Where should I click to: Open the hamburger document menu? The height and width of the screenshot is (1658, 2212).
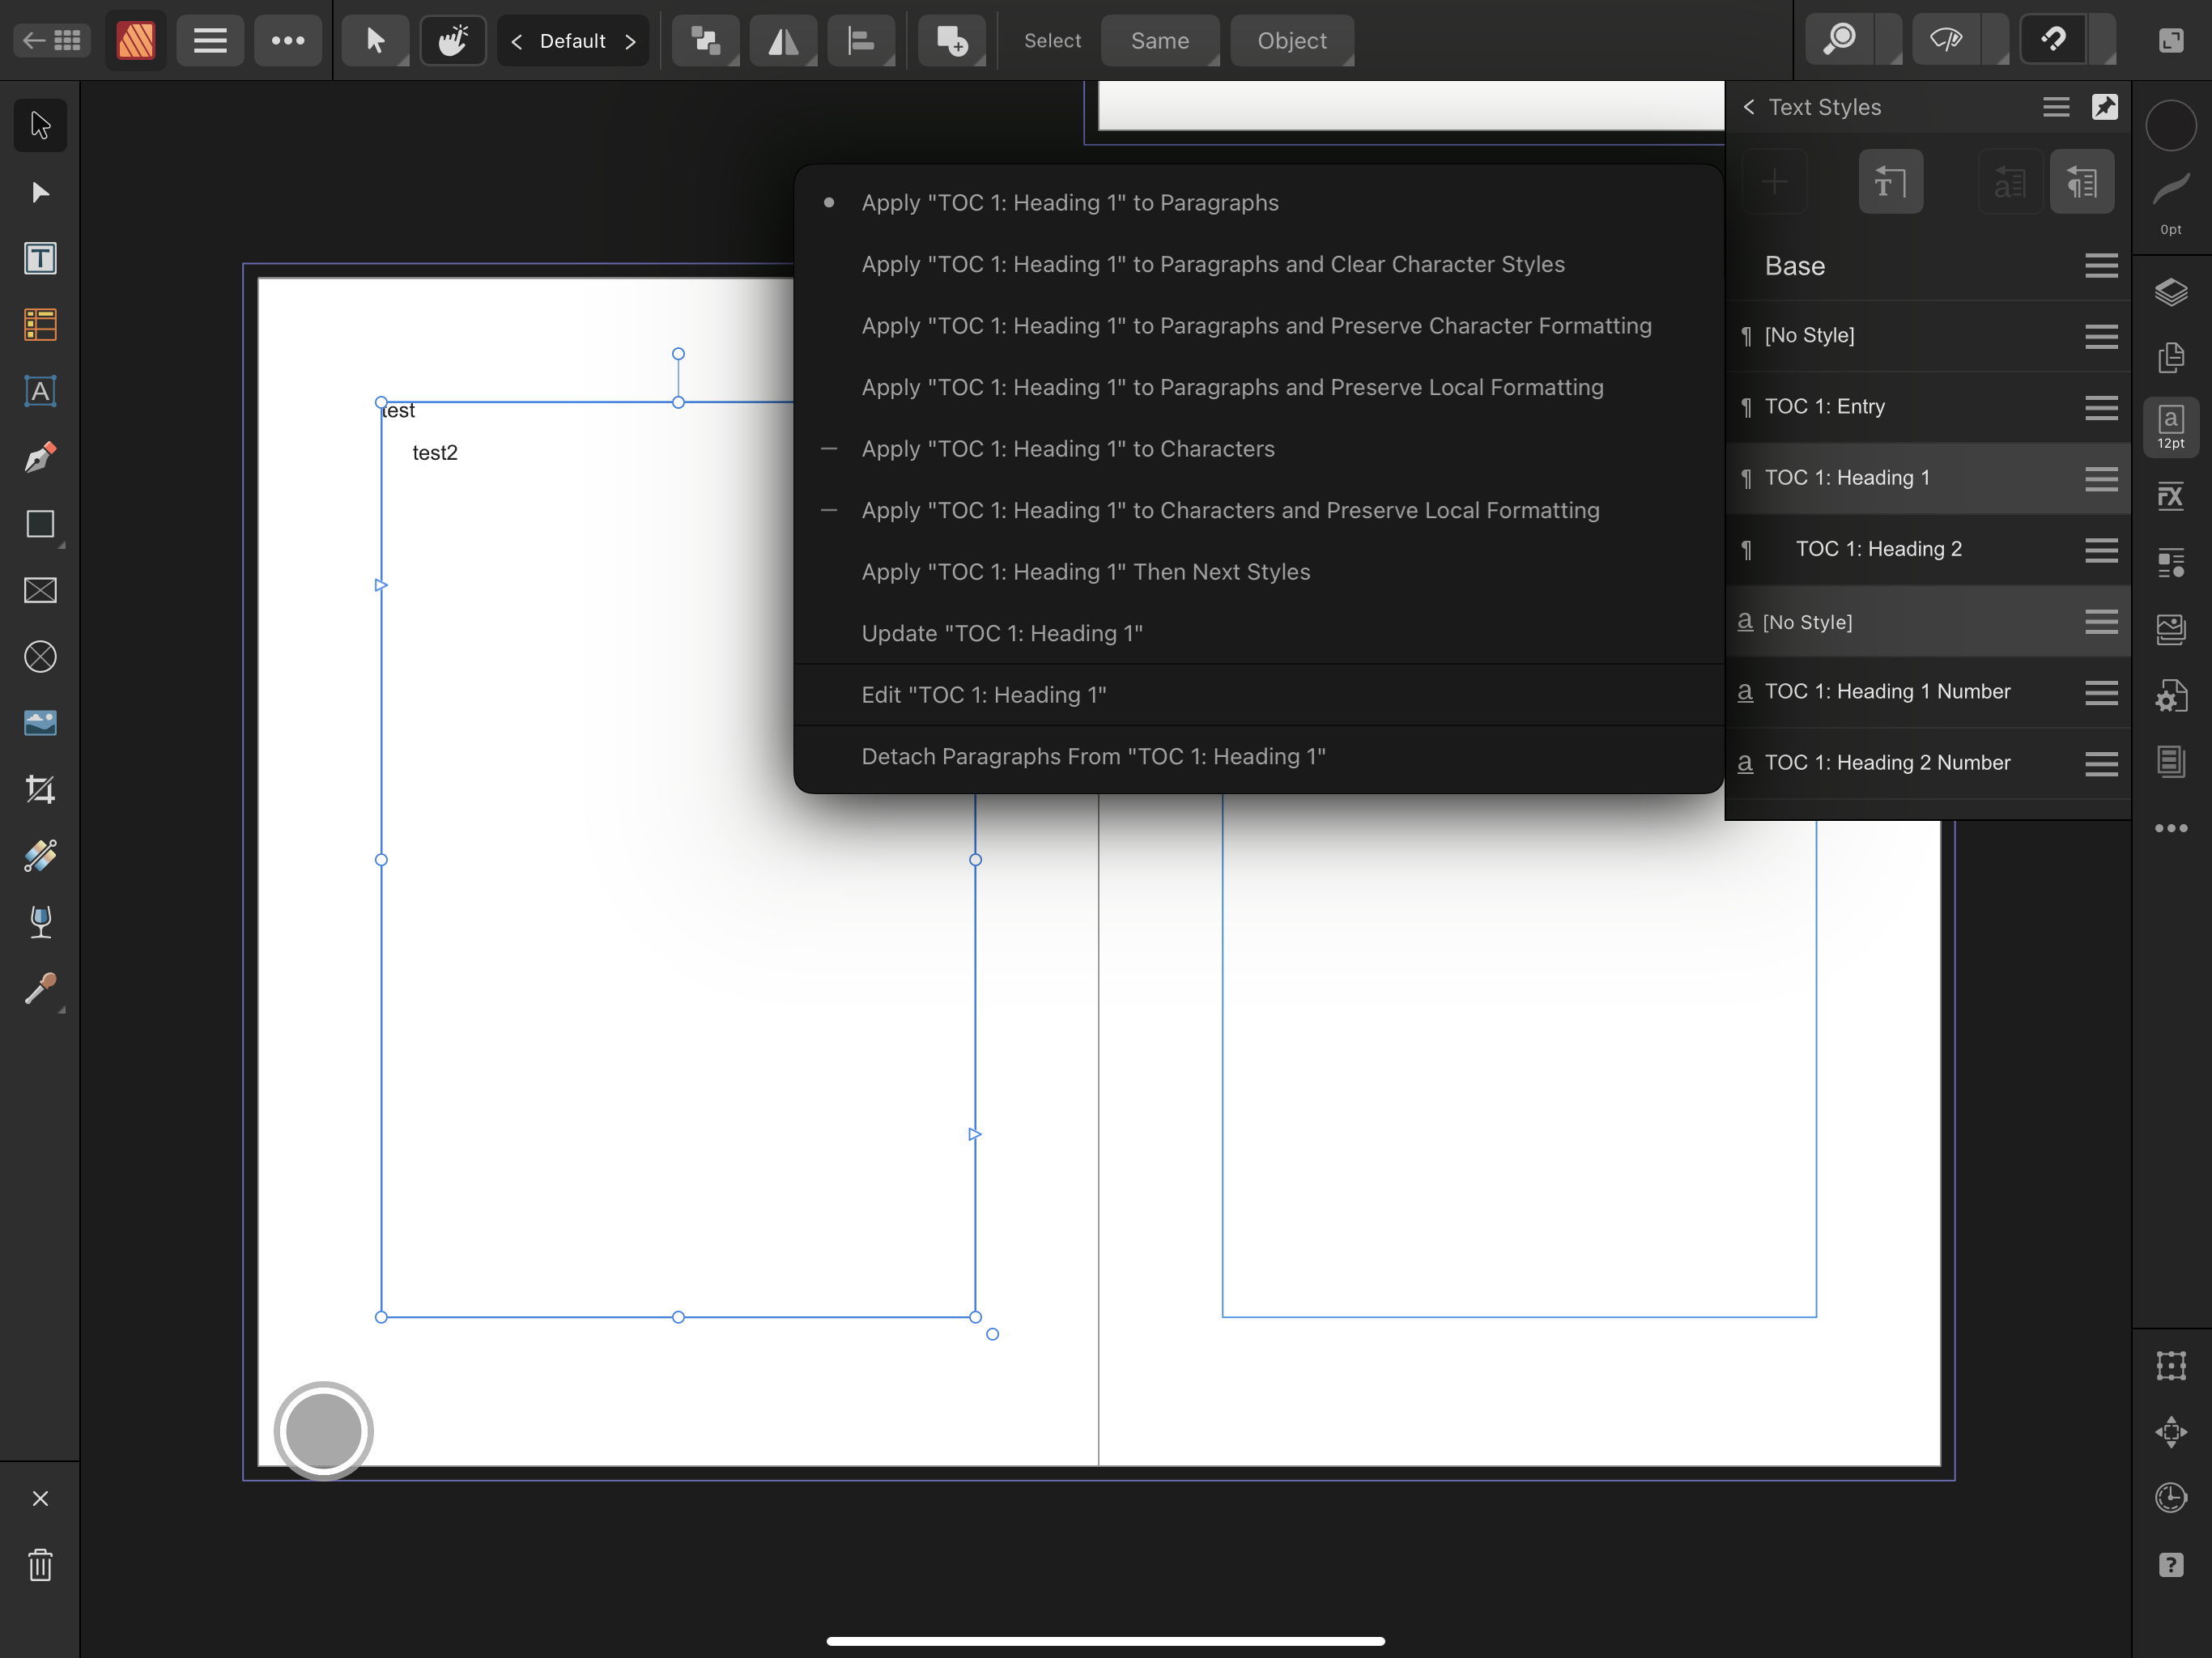tap(210, 41)
